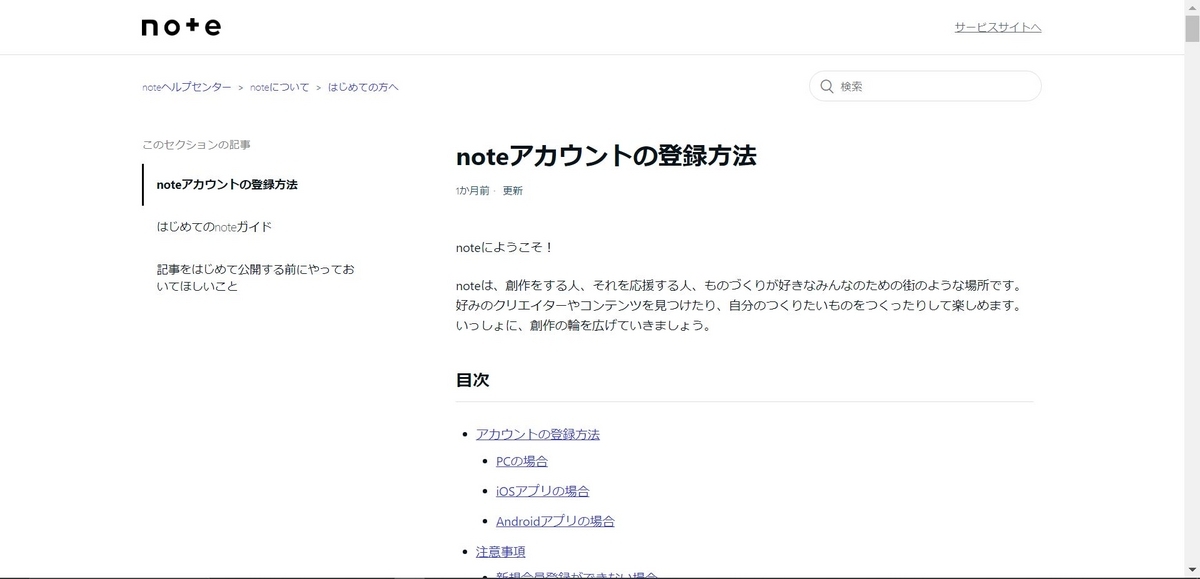Jump to 注意事項 section

click(x=501, y=551)
